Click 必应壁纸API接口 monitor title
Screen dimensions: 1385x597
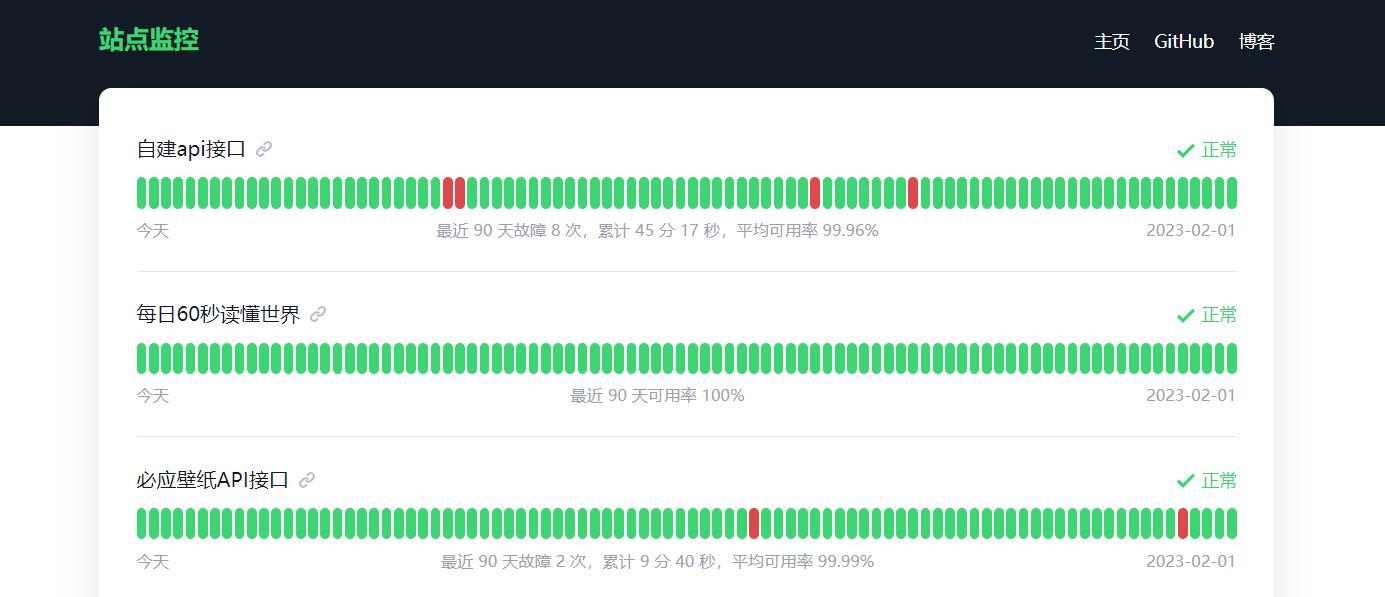(x=212, y=480)
